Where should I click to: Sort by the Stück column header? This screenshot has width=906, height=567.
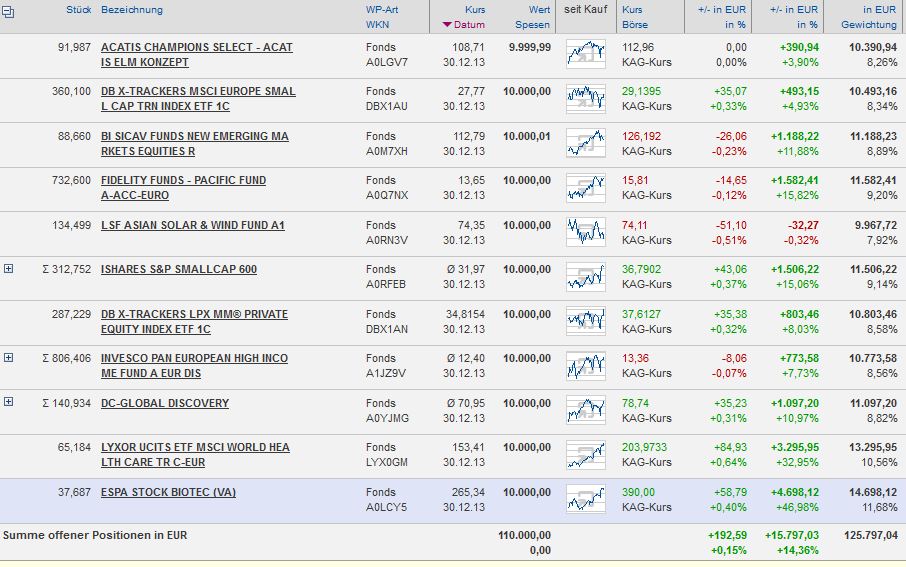(79, 10)
